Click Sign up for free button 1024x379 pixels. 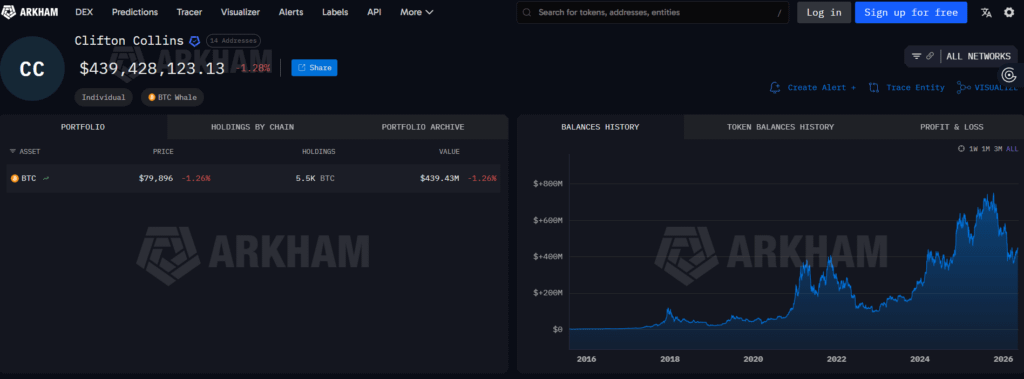(910, 12)
